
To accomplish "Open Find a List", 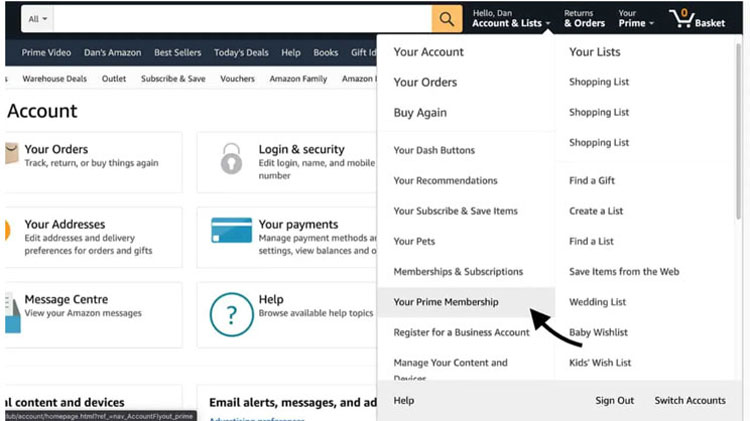I will tap(591, 242).
